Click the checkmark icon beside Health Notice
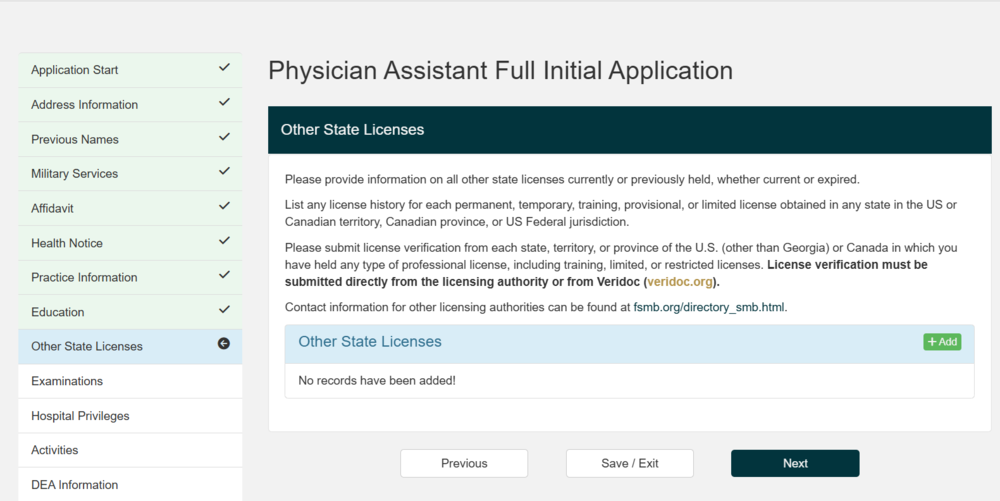This screenshot has height=501, width=1000. 224,241
